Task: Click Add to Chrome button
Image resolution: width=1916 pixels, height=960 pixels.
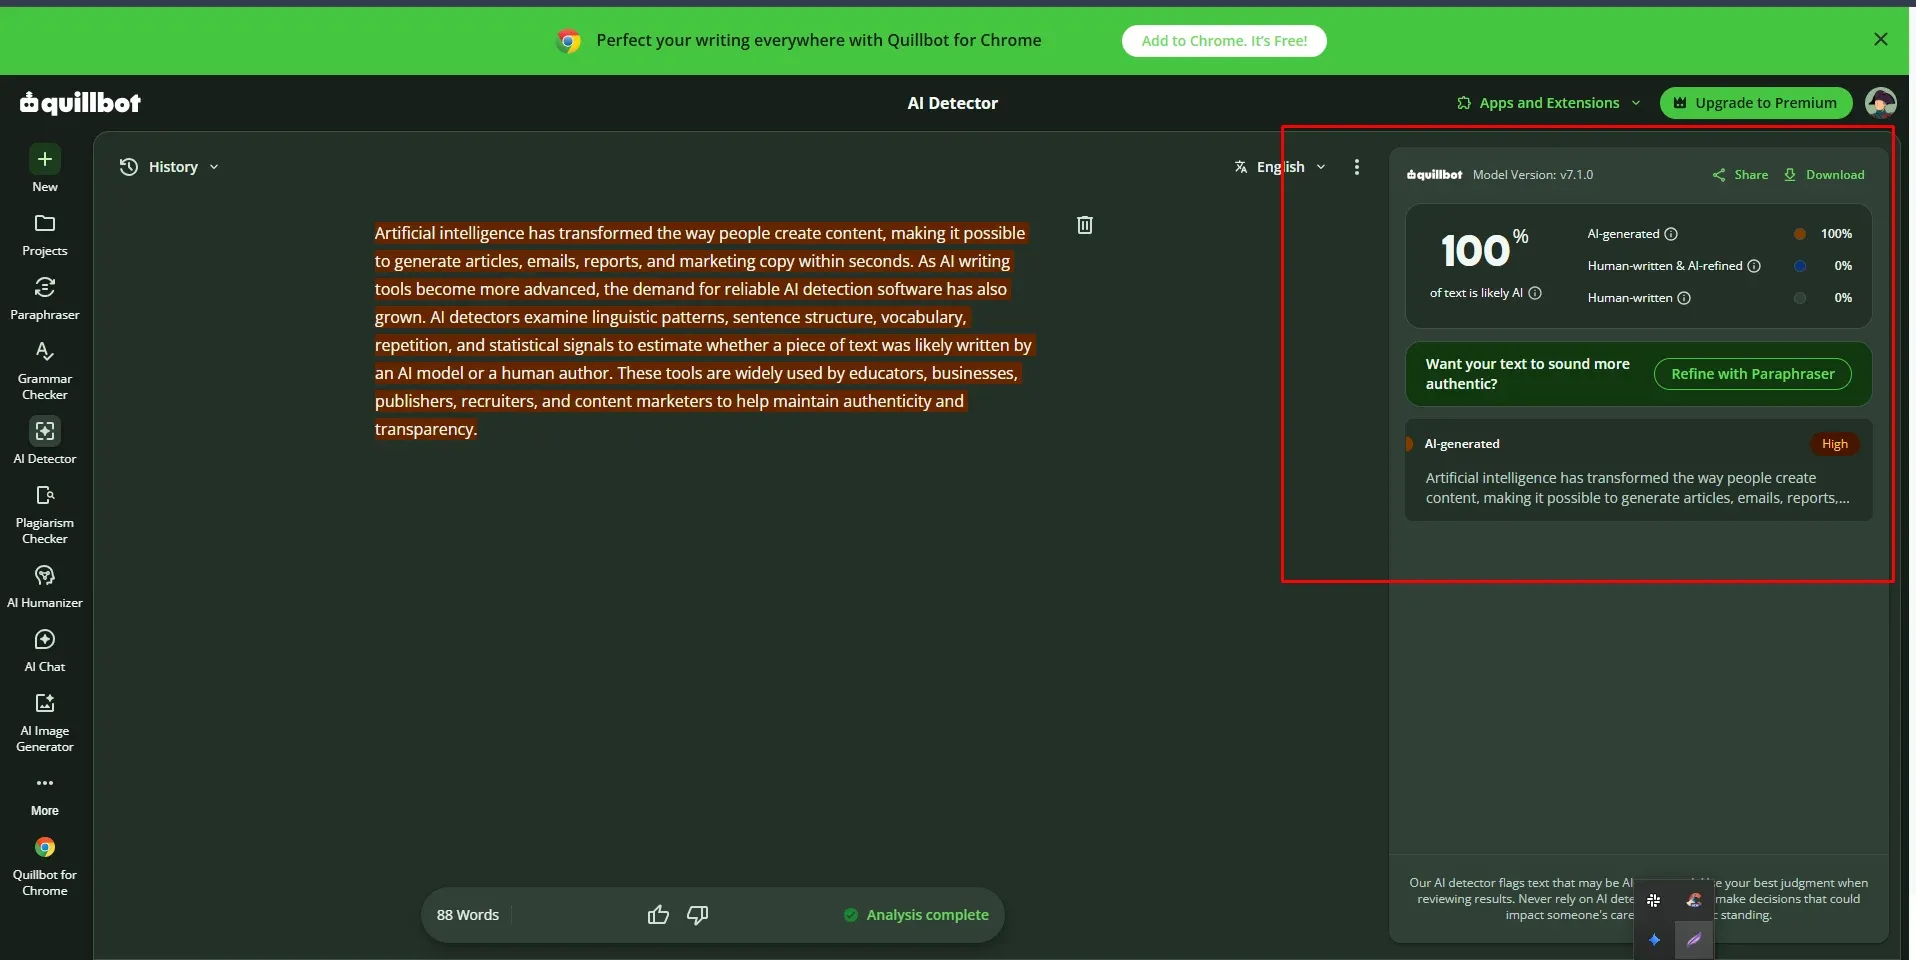Action: click(x=1224, y=41)
